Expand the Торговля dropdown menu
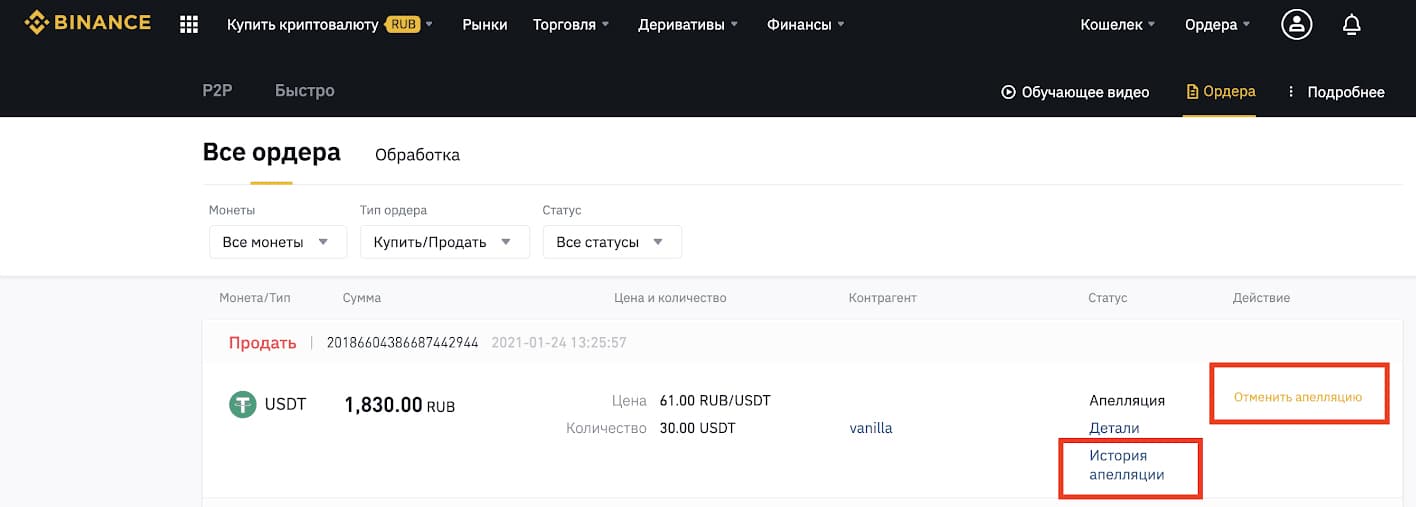Screen dimensions: 1416x507 coord(571,24)
